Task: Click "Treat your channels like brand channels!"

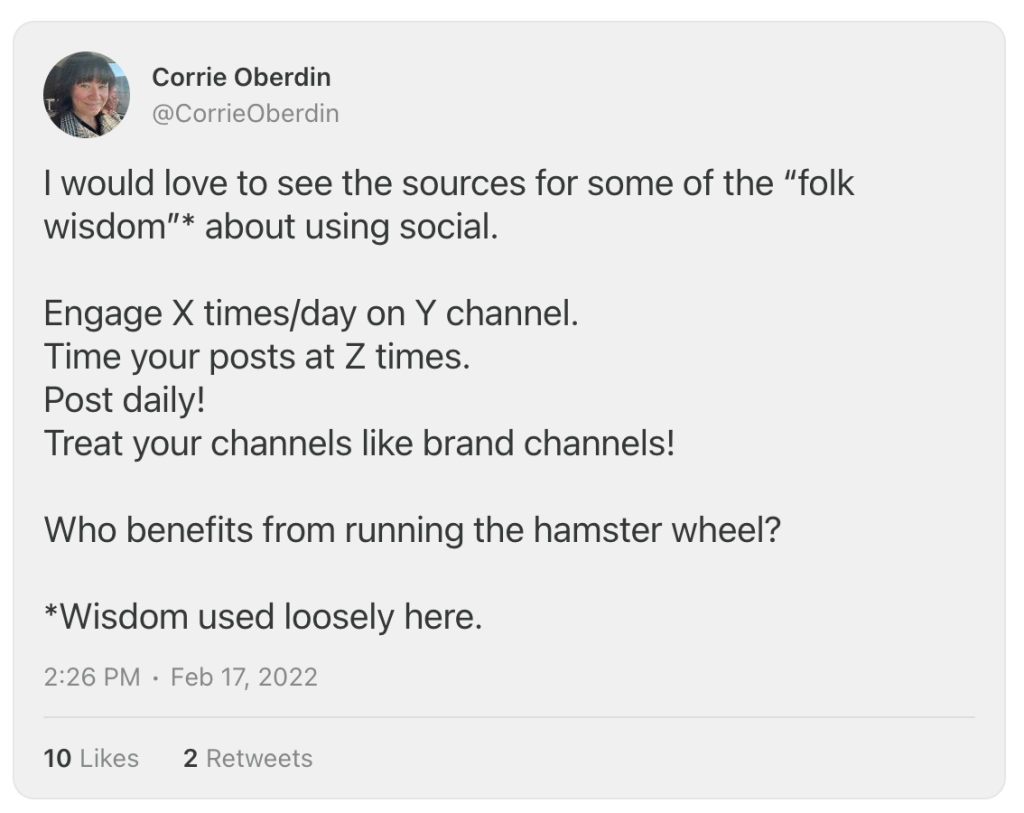Action: [359, 442]
